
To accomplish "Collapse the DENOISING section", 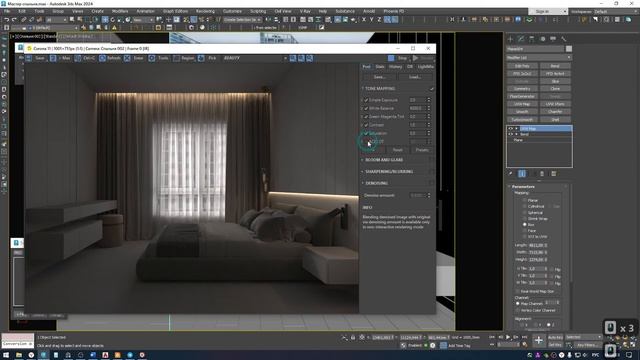I will (362, 183).
